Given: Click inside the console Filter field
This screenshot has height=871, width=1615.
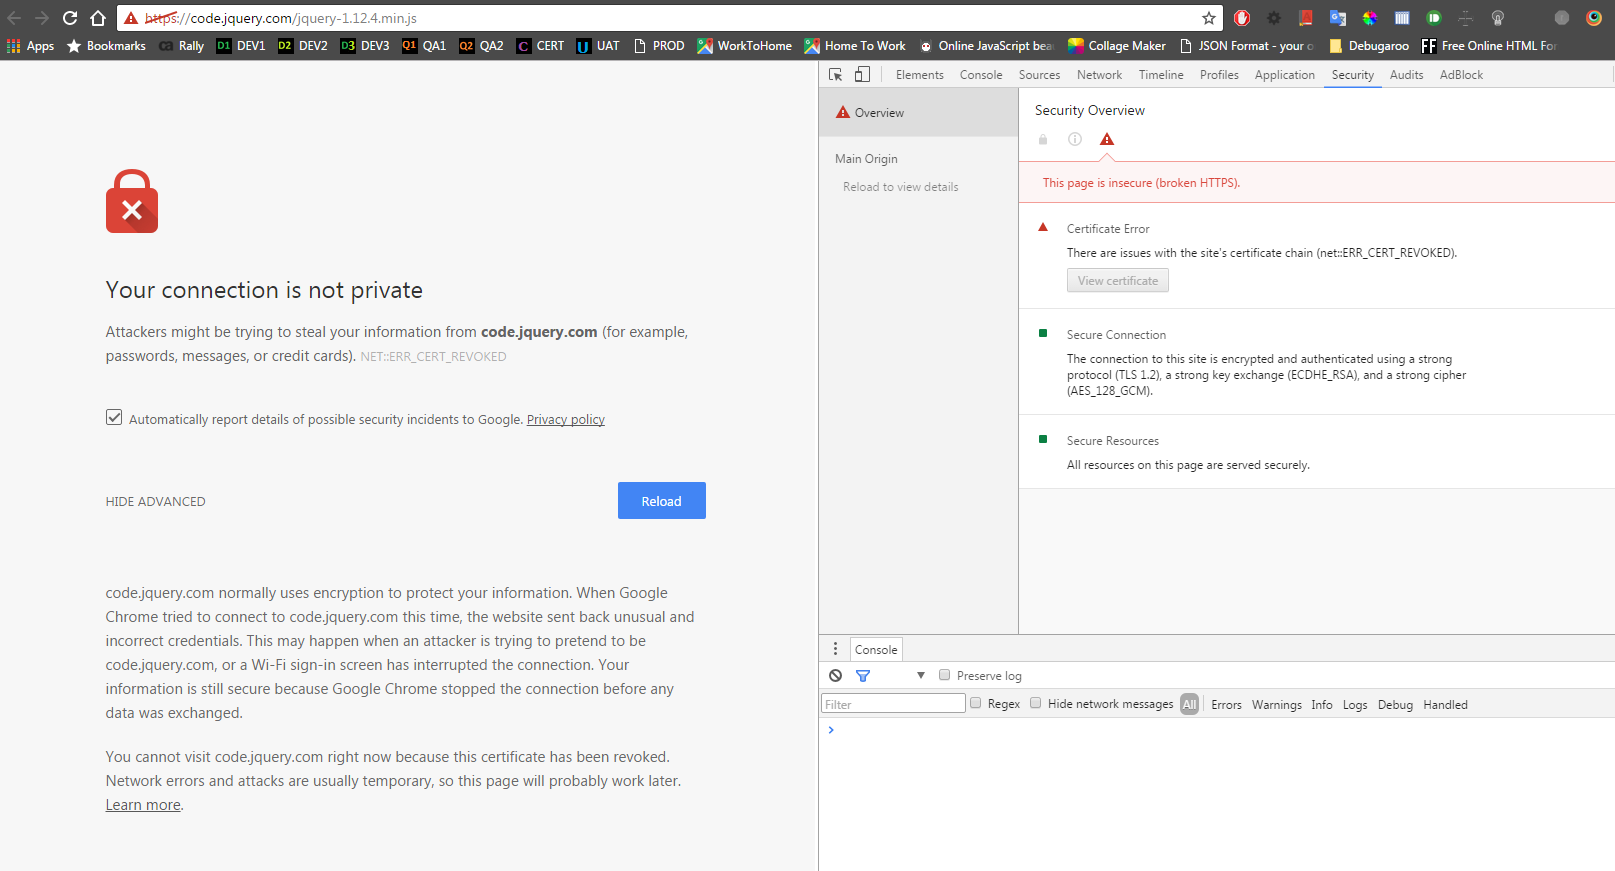Looking at the screenshot, I should [893, 704].
